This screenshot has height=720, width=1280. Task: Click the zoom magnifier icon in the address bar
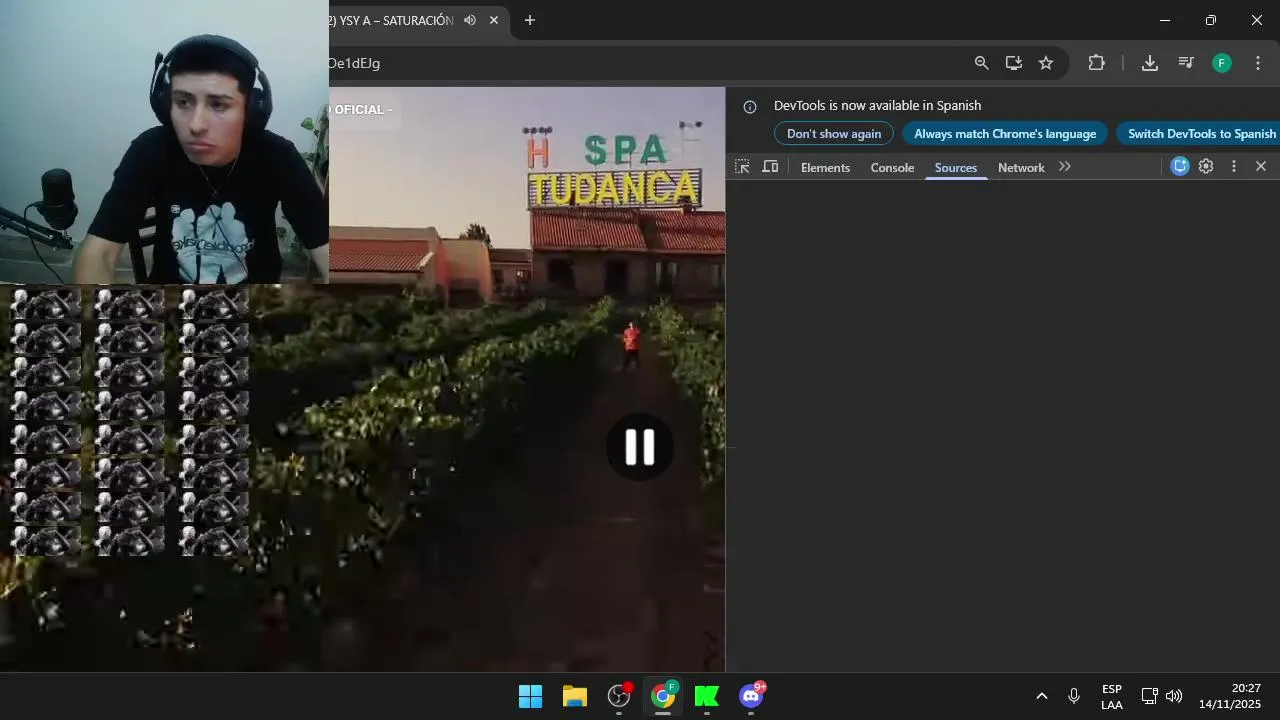coord(982,63)
